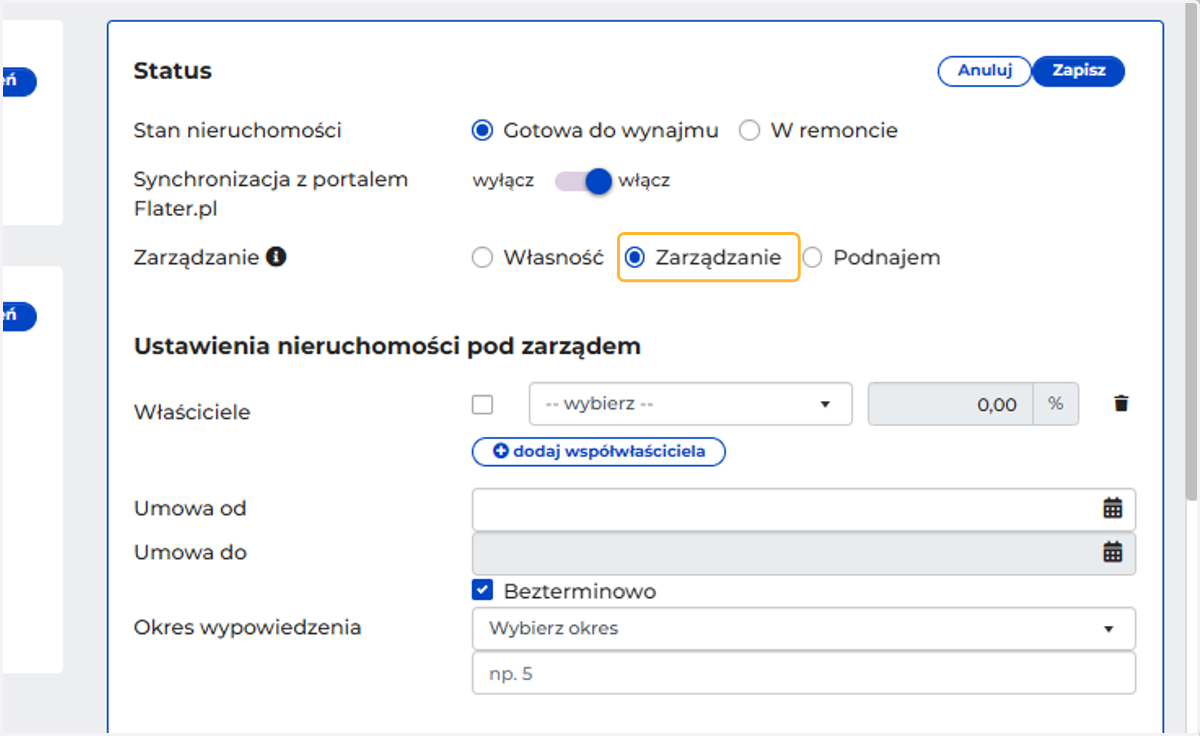Click the '%' unit addon
The image size is (1200, 736).
[1056, 404]
